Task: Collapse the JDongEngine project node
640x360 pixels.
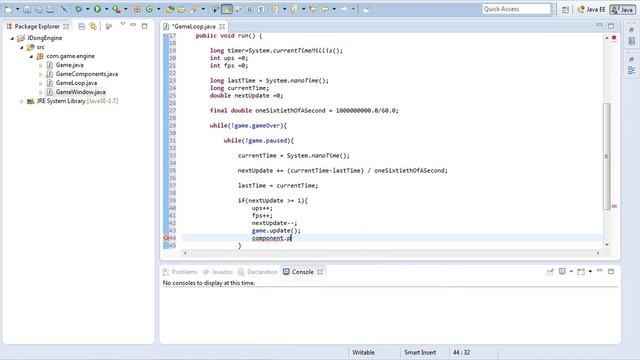Action: tap(12, 38)
